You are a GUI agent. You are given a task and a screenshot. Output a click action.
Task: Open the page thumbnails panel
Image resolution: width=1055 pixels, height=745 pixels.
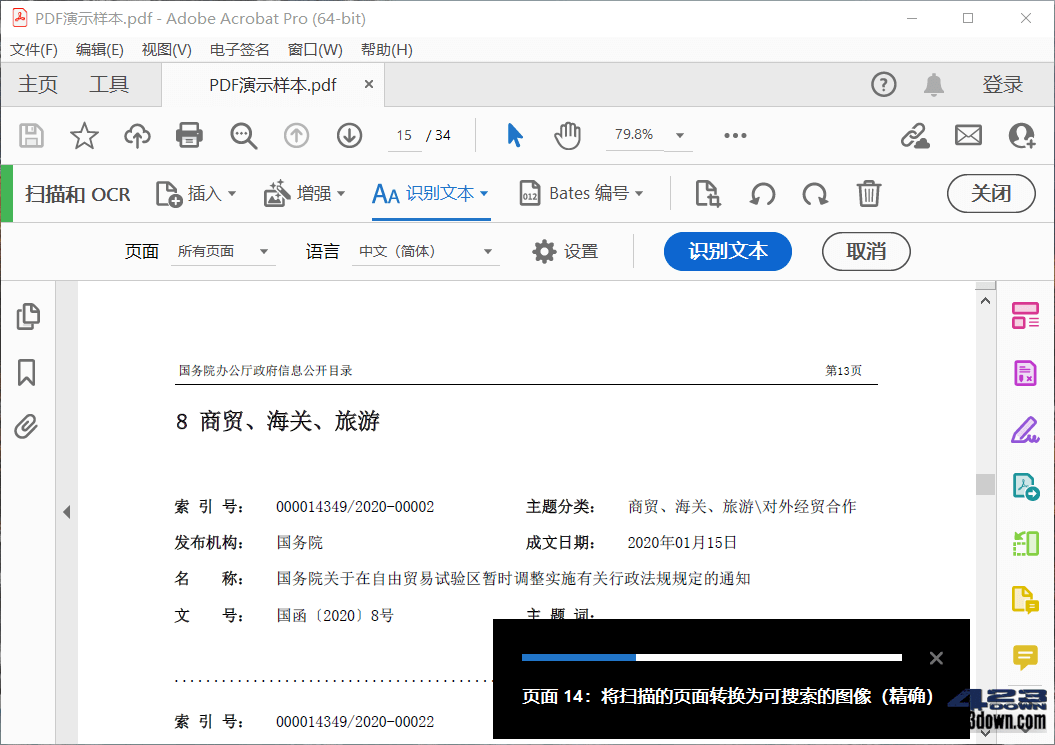(x=28, y=316)
